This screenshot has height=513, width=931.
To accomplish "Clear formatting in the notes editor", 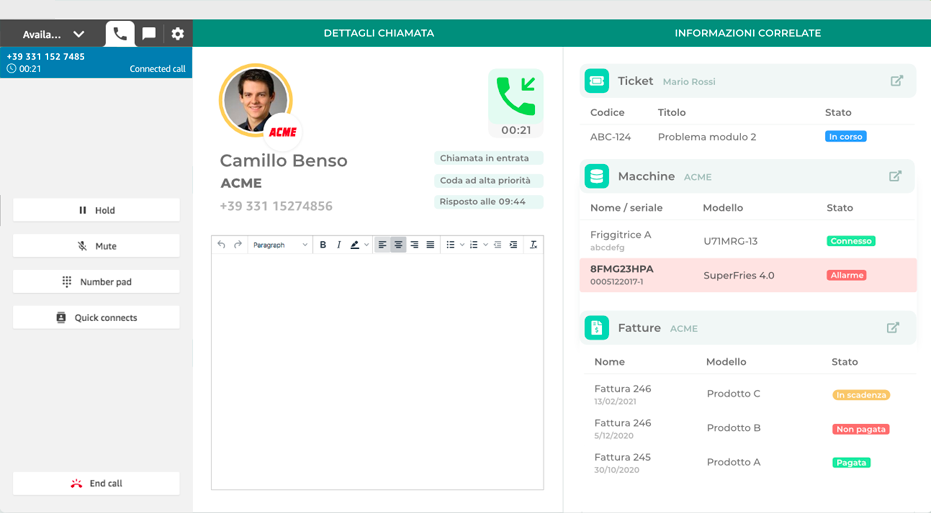I will pos(533,245).
